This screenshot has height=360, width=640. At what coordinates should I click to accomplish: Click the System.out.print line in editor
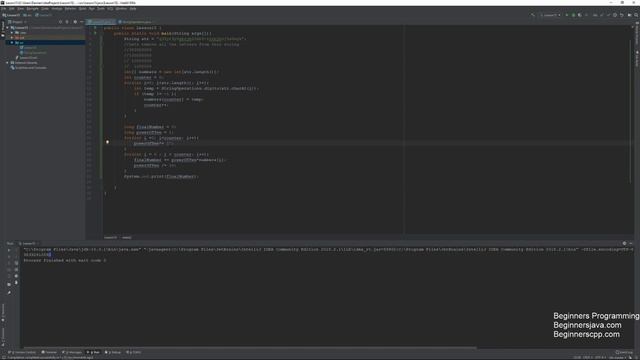(x=161, y=177)
